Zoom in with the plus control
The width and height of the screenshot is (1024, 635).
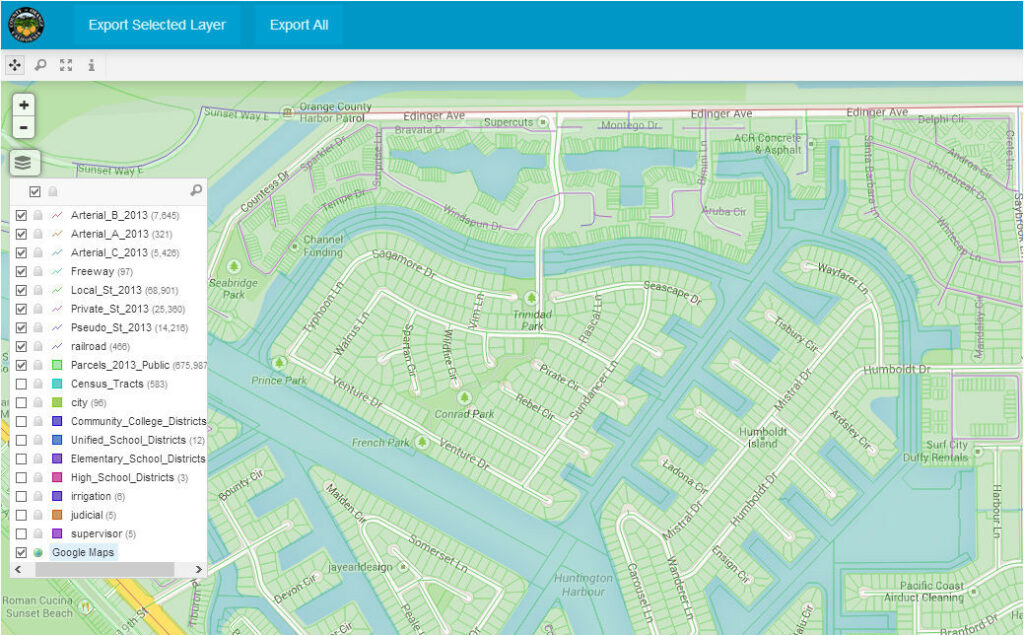[x=23, y=103]
